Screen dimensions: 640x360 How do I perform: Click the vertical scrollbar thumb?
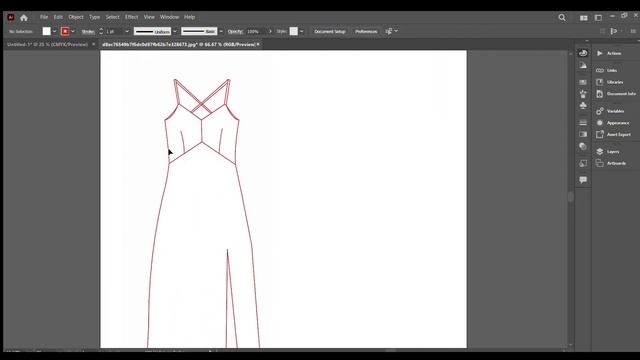pyautogui.click(x=571, y=197)
